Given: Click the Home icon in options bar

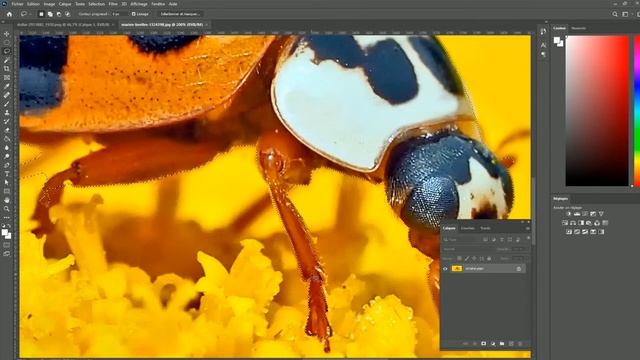Looking at the screenshot, I should [x=9, y=14].
